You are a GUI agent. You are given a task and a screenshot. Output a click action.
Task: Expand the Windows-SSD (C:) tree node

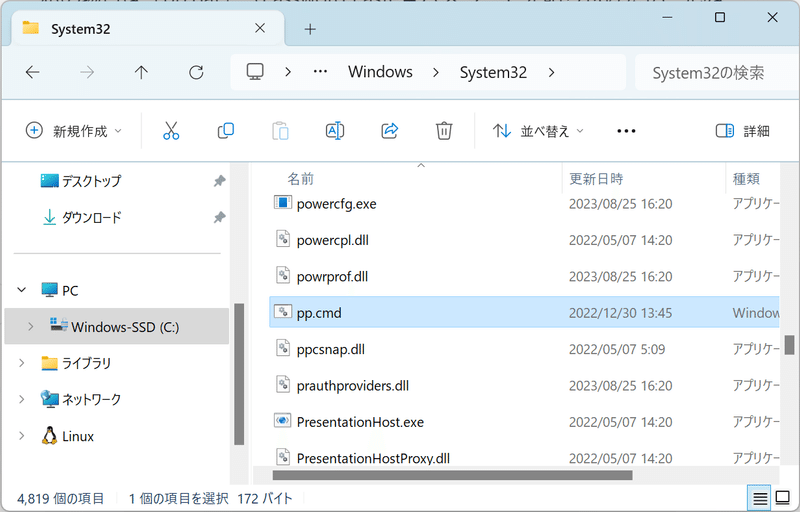pyautogui.click(x=31, y=326)
